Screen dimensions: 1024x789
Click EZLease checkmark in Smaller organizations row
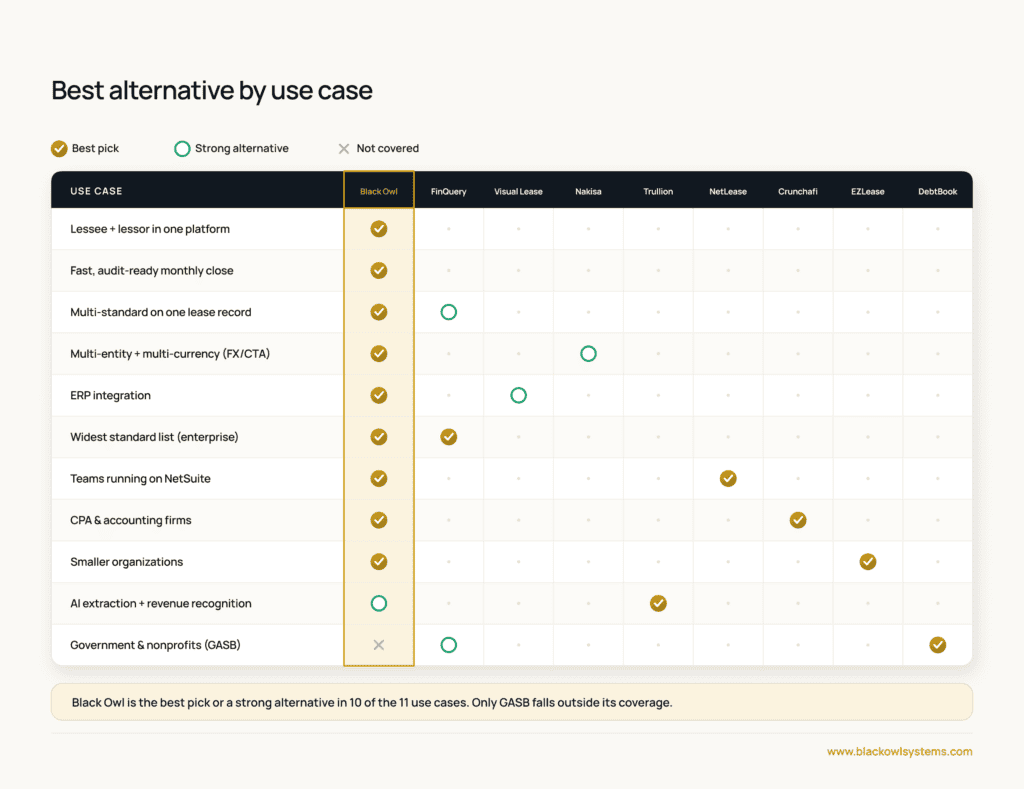click(868, 562)
